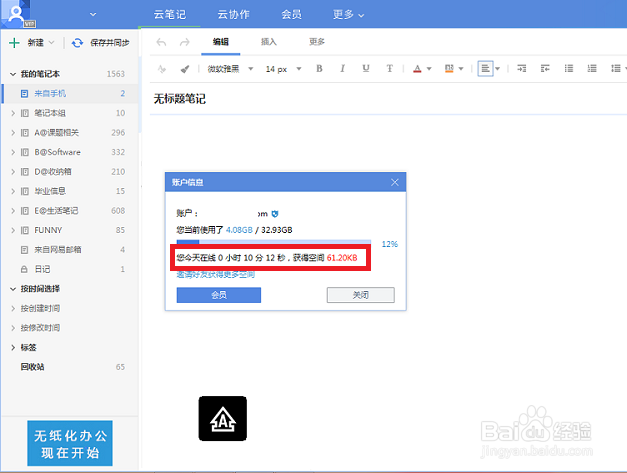The width and height of the screenshot is (627, 473).
Task: Open the 新建 dropdown arrow
Action: 51,42
